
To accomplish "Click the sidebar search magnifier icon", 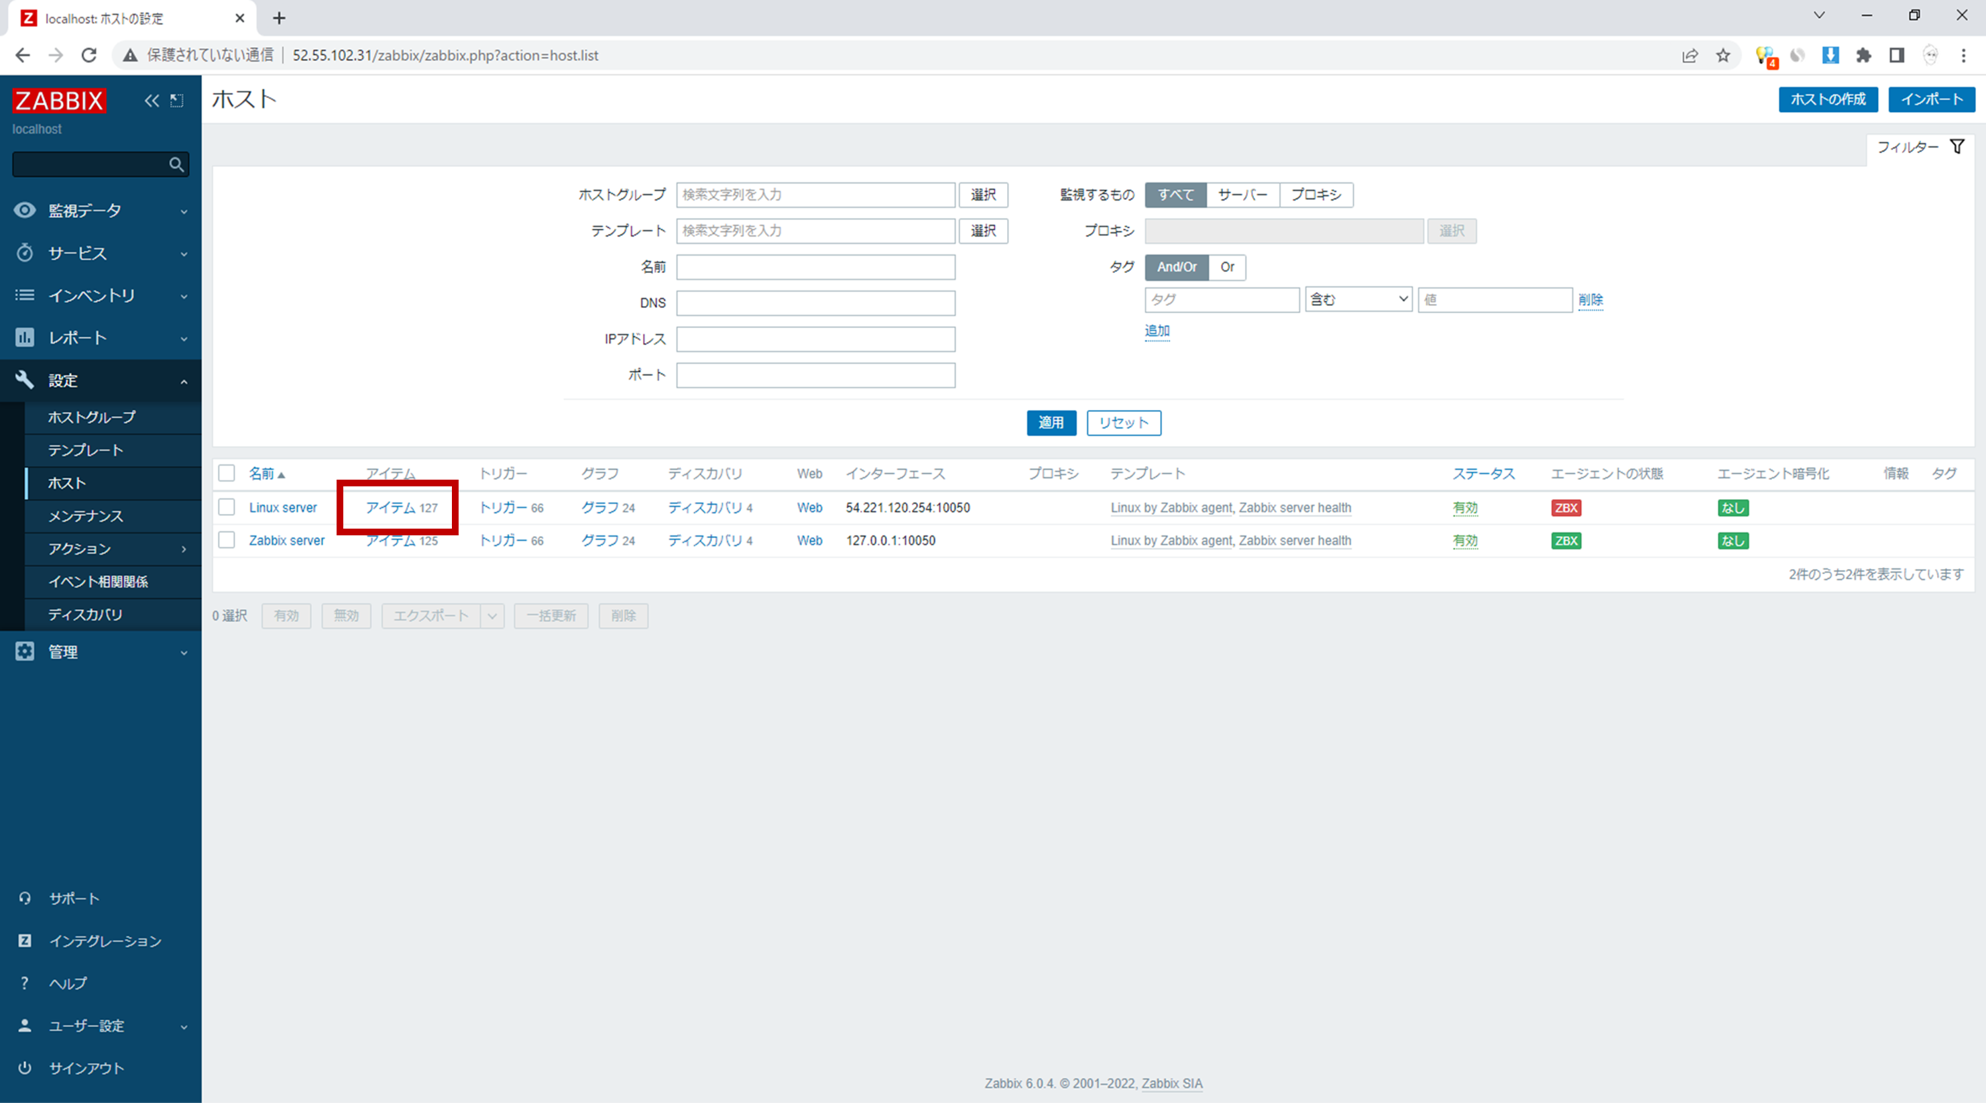I will pyautogui.click(x=176, y=164).
